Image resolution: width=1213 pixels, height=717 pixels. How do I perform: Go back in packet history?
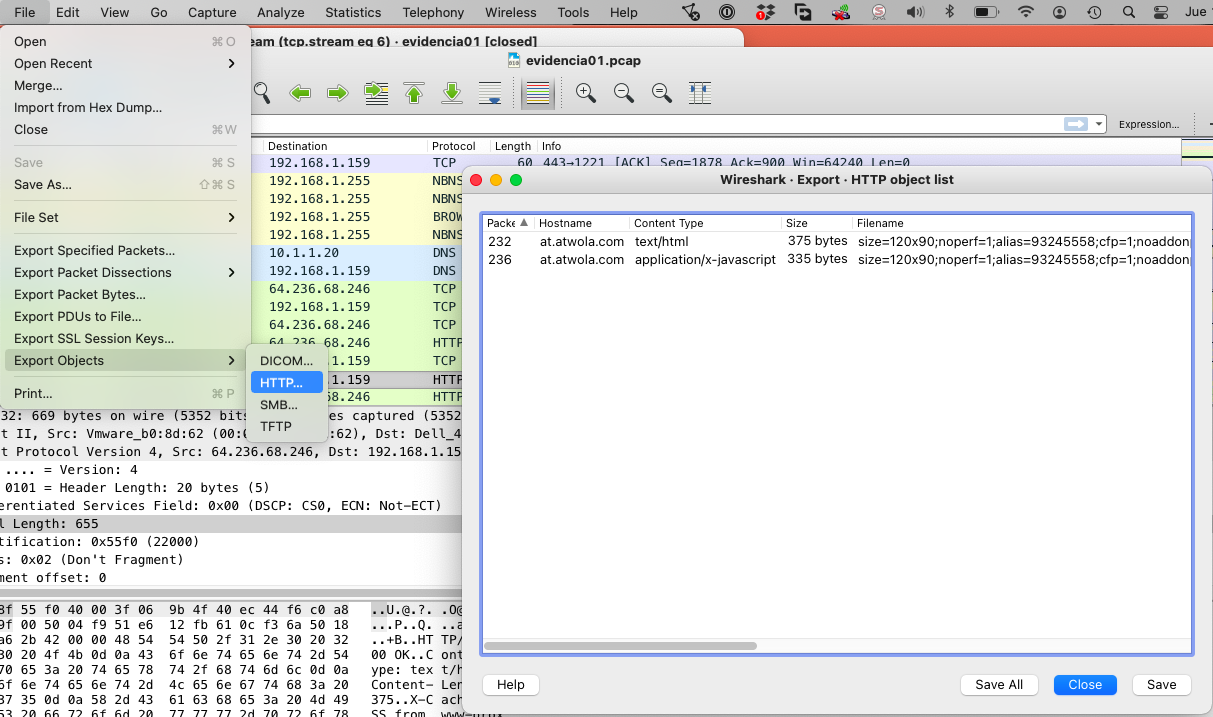pos(300,93)
